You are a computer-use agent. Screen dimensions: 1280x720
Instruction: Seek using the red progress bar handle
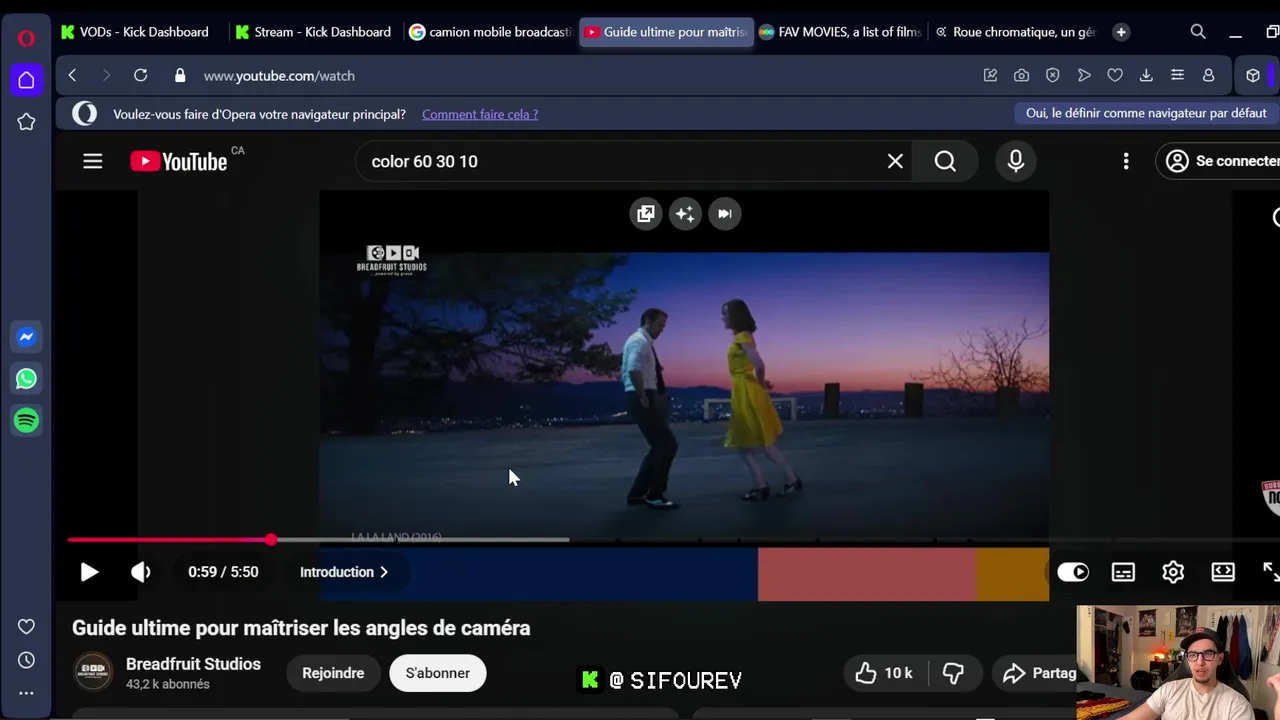[271, 540]
